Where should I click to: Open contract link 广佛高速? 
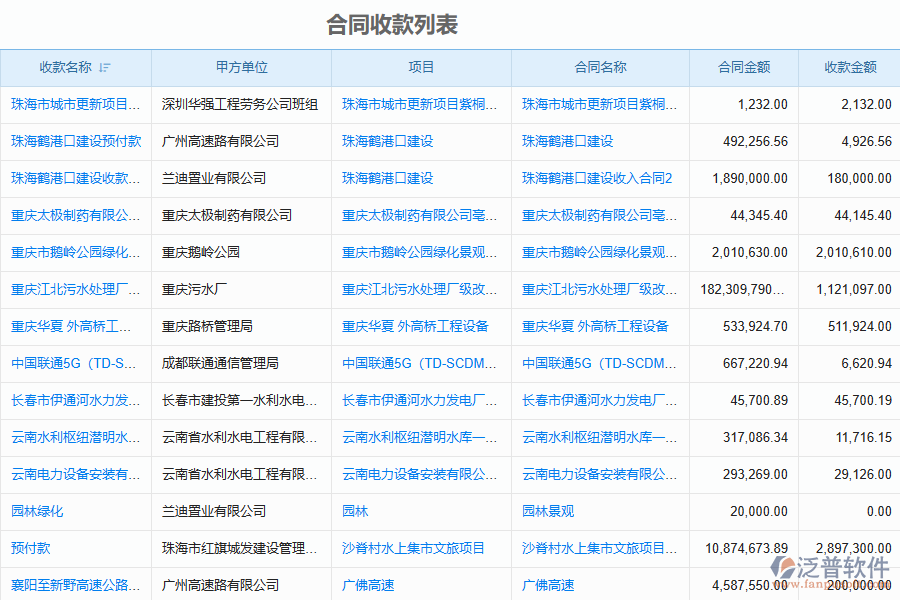pyautogui.click(x=548, y=586)
